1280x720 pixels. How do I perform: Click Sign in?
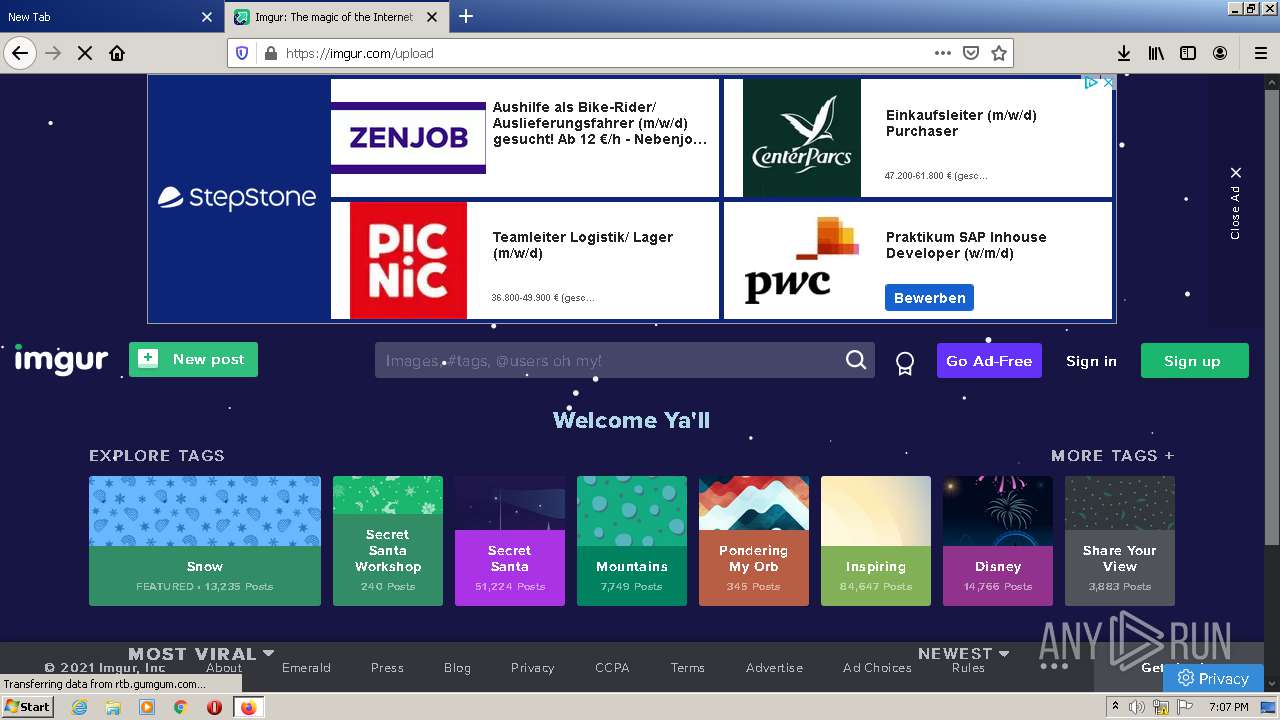point(1091,361)
